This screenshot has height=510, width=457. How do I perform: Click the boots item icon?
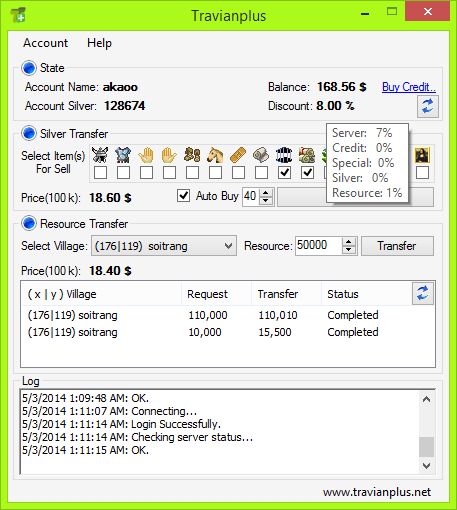pyautogui.click(x=192, y=155)
